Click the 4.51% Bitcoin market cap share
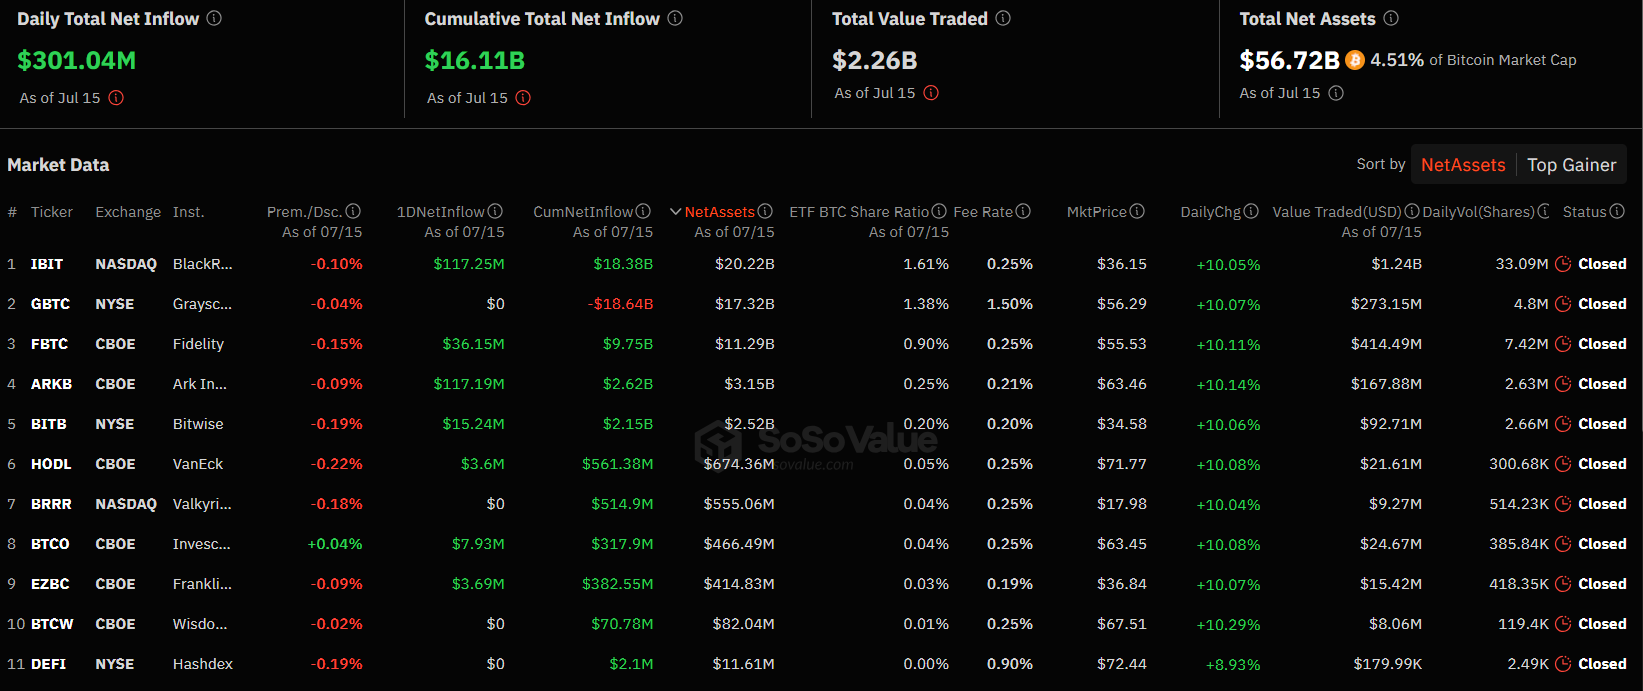Image resolution: width=1643 pixels, height=691 pixels. tap(1397, 60)
